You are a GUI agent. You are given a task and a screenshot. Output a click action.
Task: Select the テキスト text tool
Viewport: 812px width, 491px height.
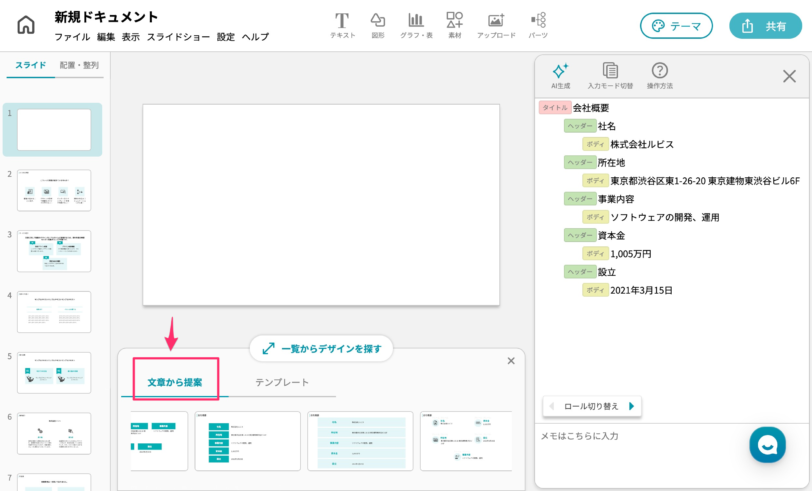(x=342, y=25)
